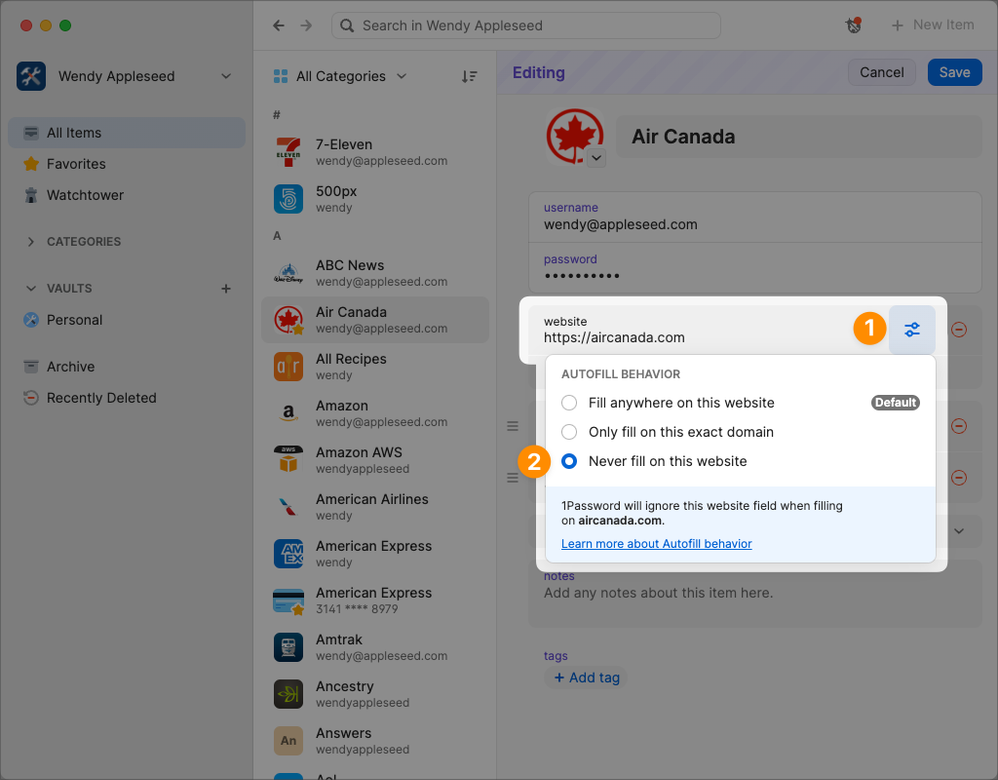The width and height of the screenshot is (998, 780).
Task: Open the item icon chooser dropdown
Action: click(596, 158)
